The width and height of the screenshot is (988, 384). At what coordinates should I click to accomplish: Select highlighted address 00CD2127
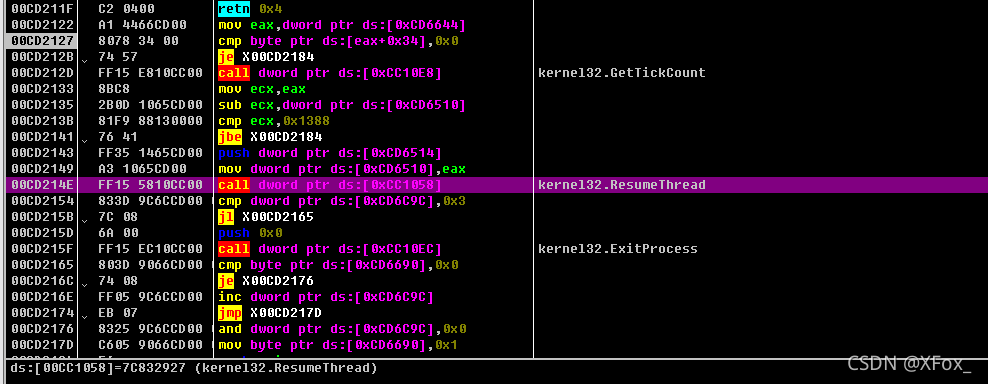point(43,41)
